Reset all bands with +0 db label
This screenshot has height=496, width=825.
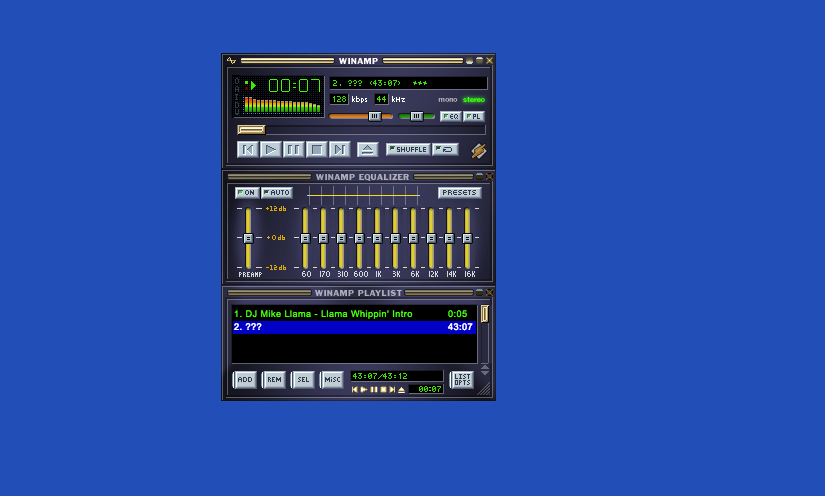pyautogui.click(x=276, y=238)
